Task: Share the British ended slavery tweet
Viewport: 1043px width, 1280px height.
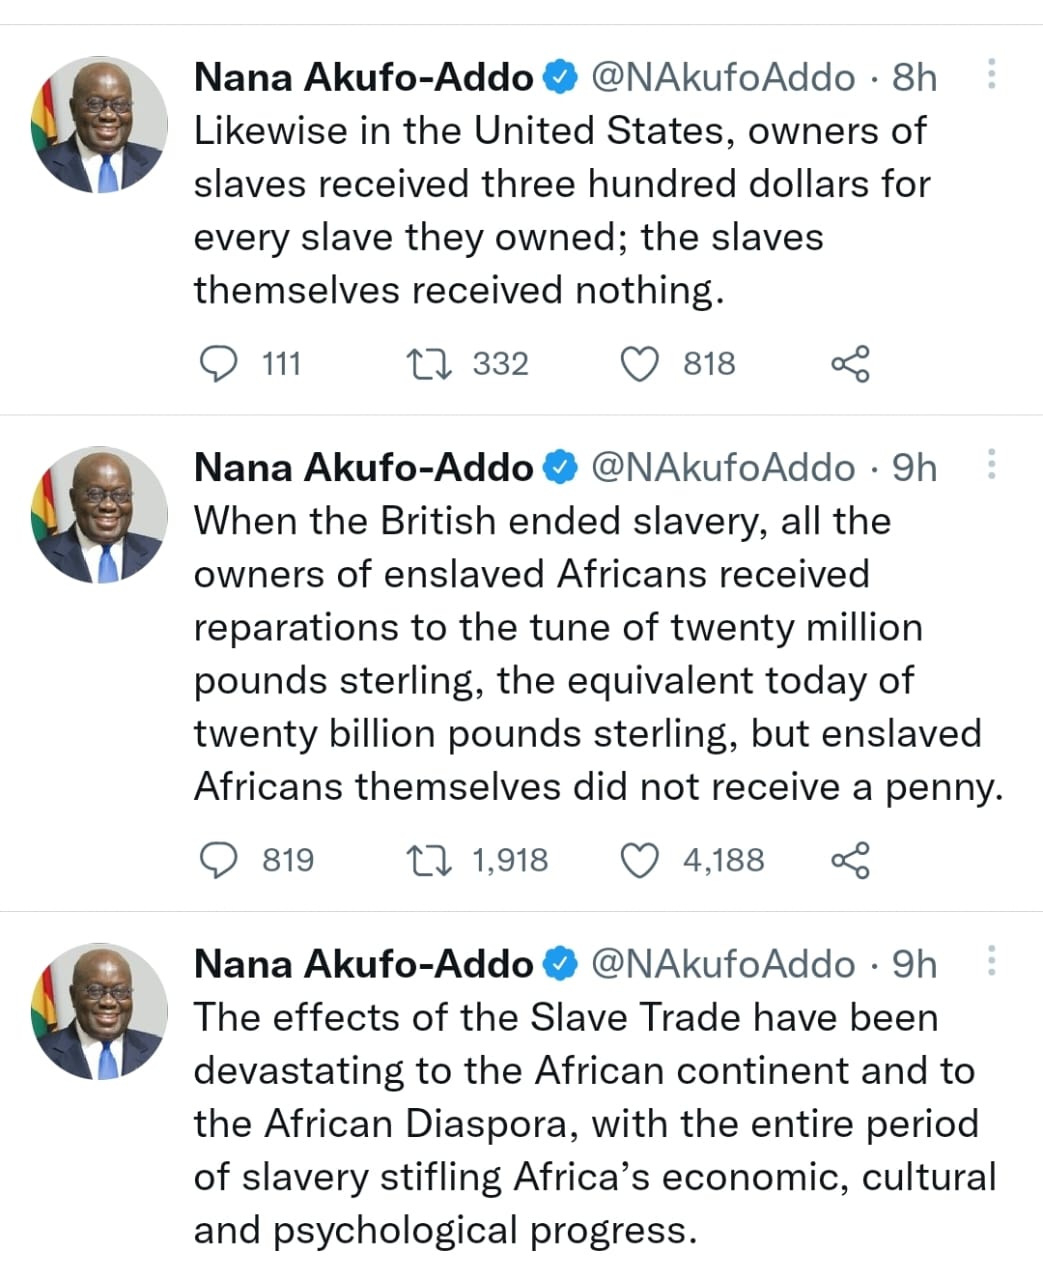Action: pyautogui.click(x=851, y=860)
